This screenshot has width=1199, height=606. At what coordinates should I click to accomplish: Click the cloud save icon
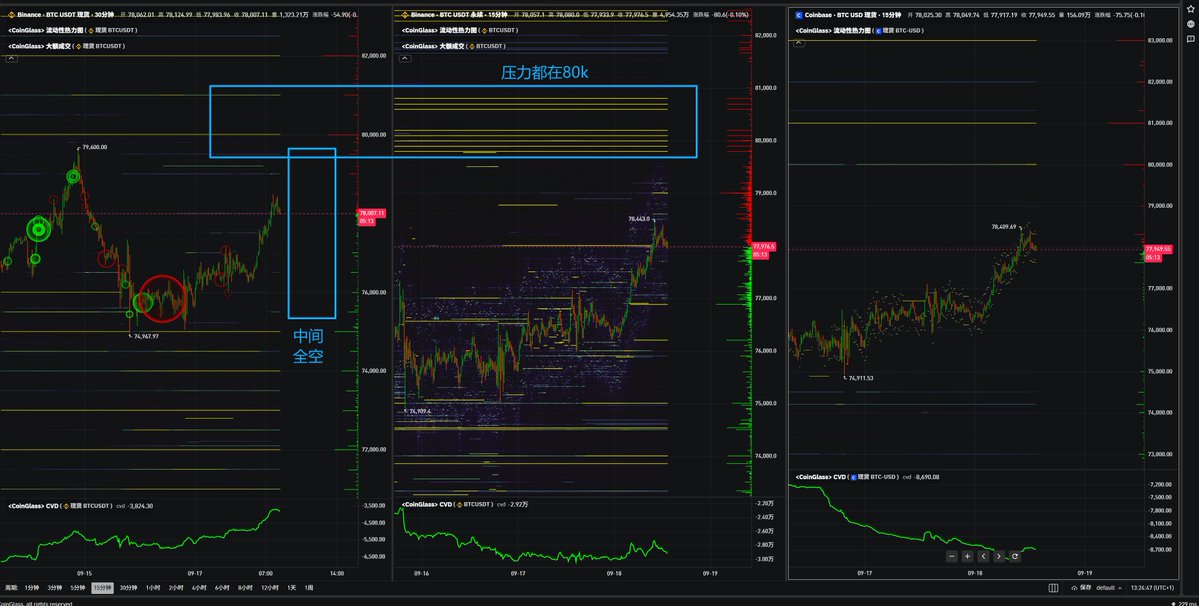(1074, 588)
